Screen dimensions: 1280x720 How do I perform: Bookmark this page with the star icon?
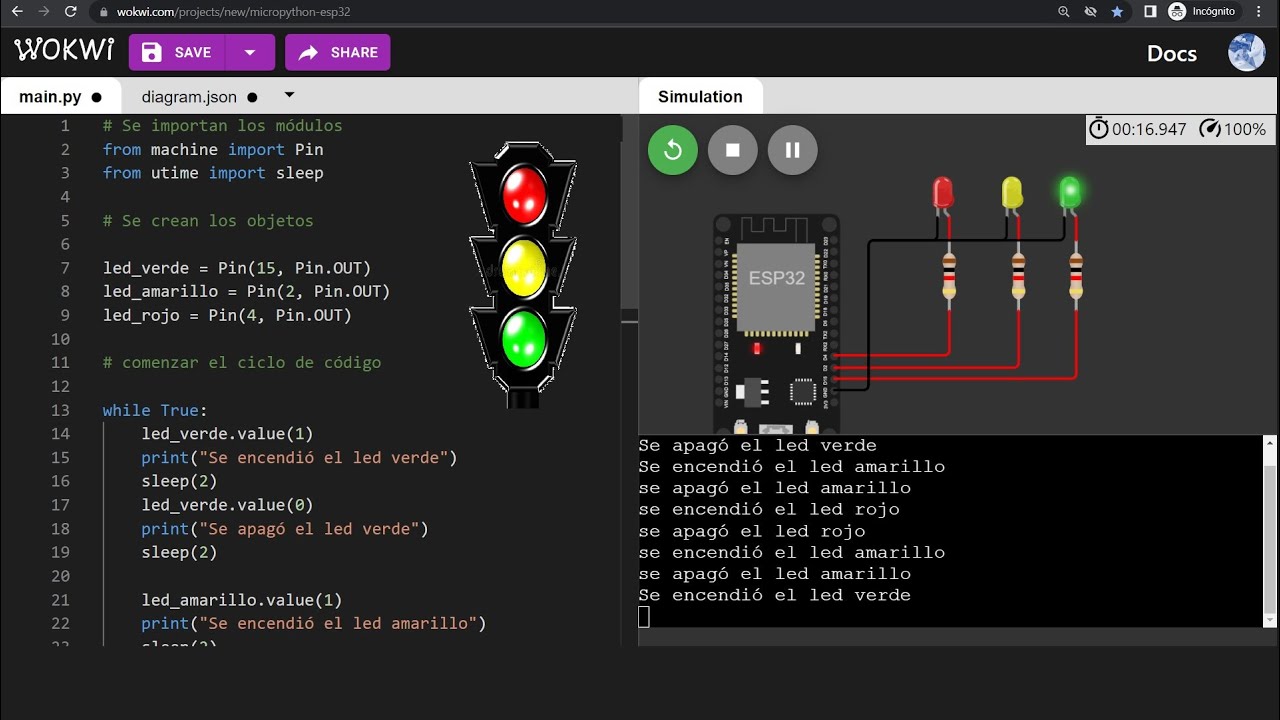pos(1117,12)
